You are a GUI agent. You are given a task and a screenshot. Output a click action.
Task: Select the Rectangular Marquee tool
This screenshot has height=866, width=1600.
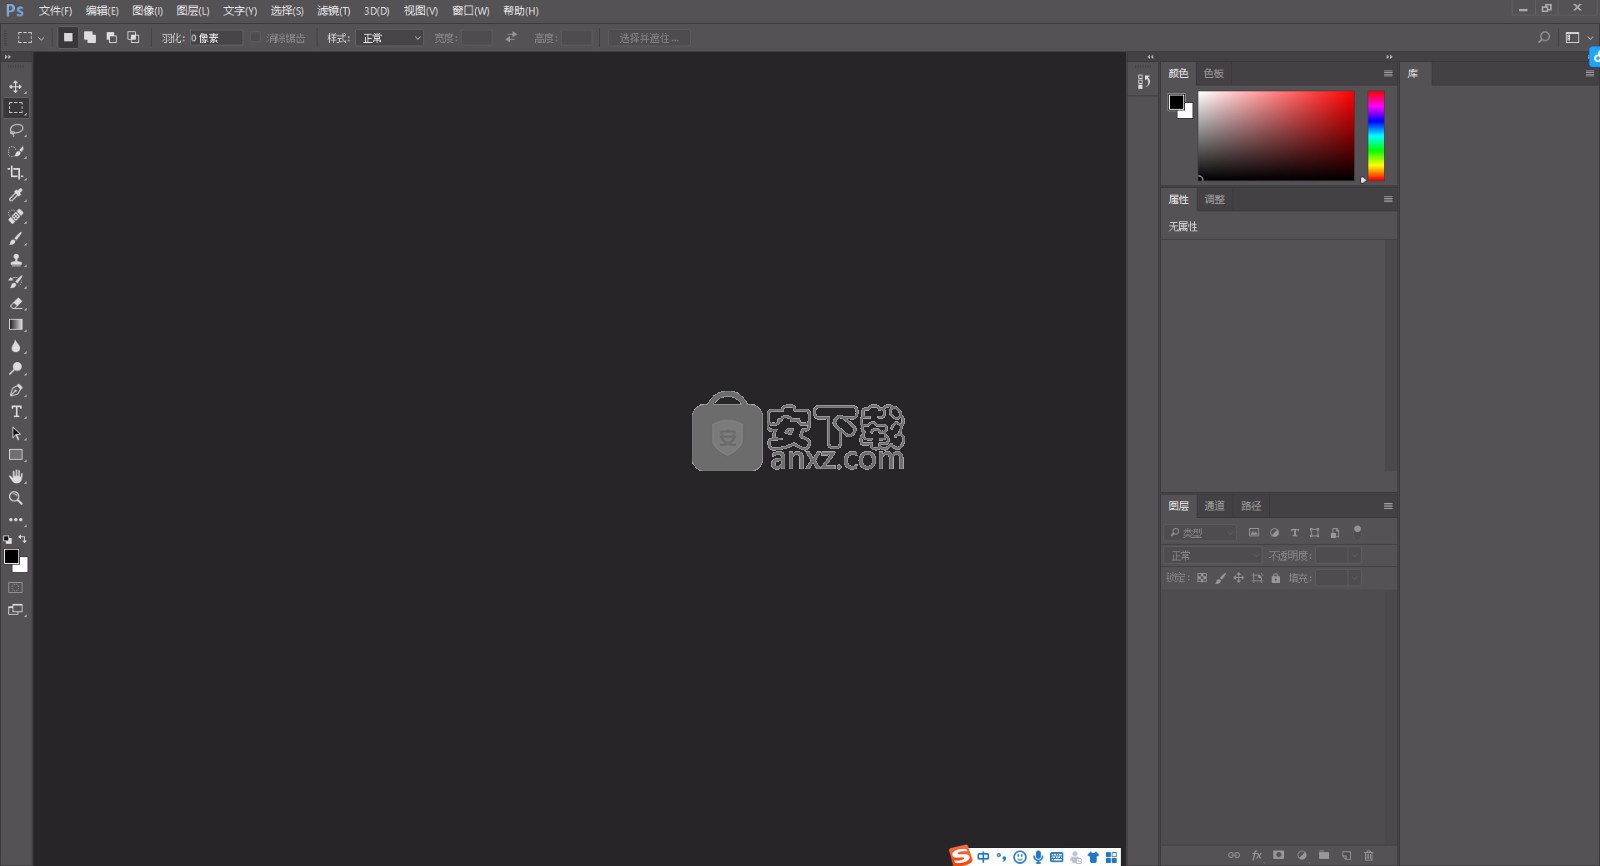16,108
